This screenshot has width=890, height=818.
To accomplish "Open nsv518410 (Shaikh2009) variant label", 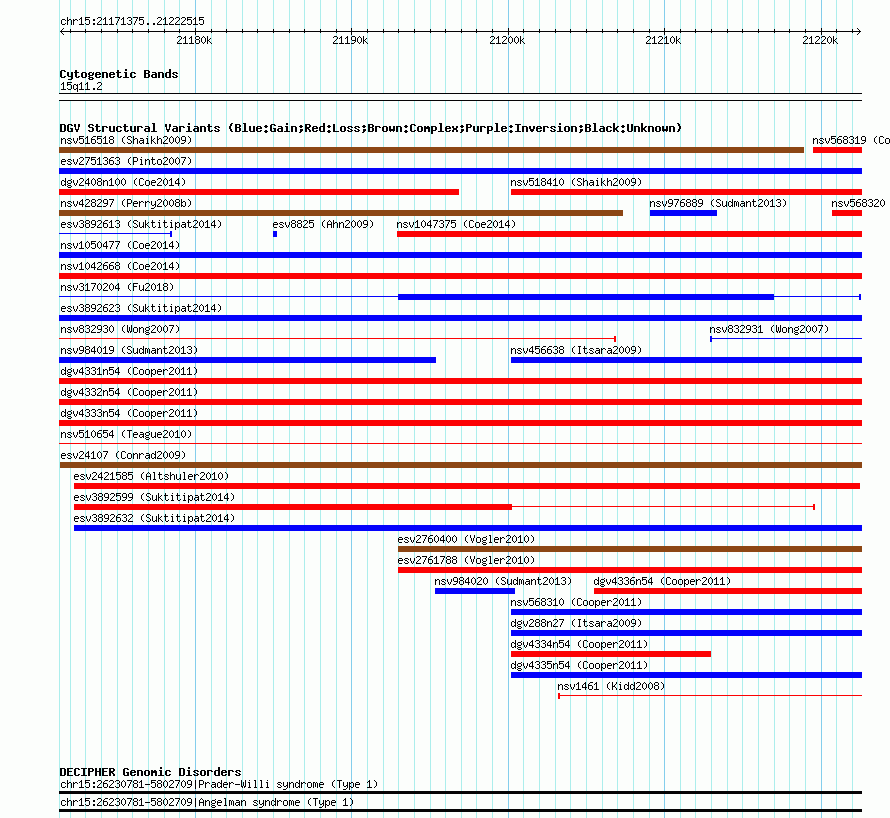I will [x=576, y=182].
